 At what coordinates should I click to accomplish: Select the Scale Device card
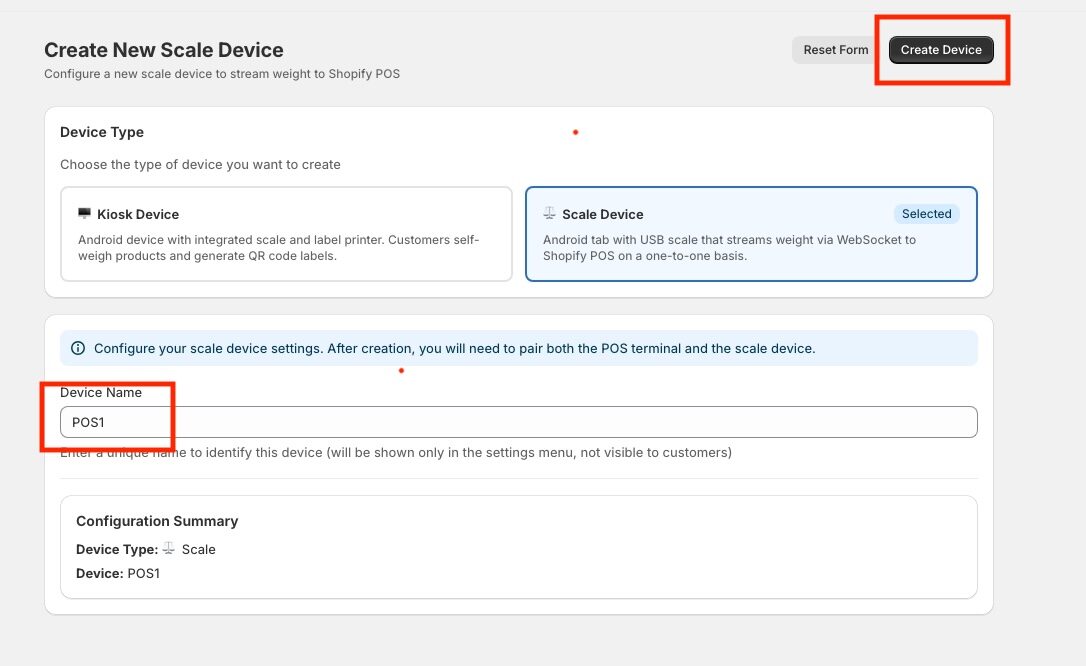click(x=751, y=234)
